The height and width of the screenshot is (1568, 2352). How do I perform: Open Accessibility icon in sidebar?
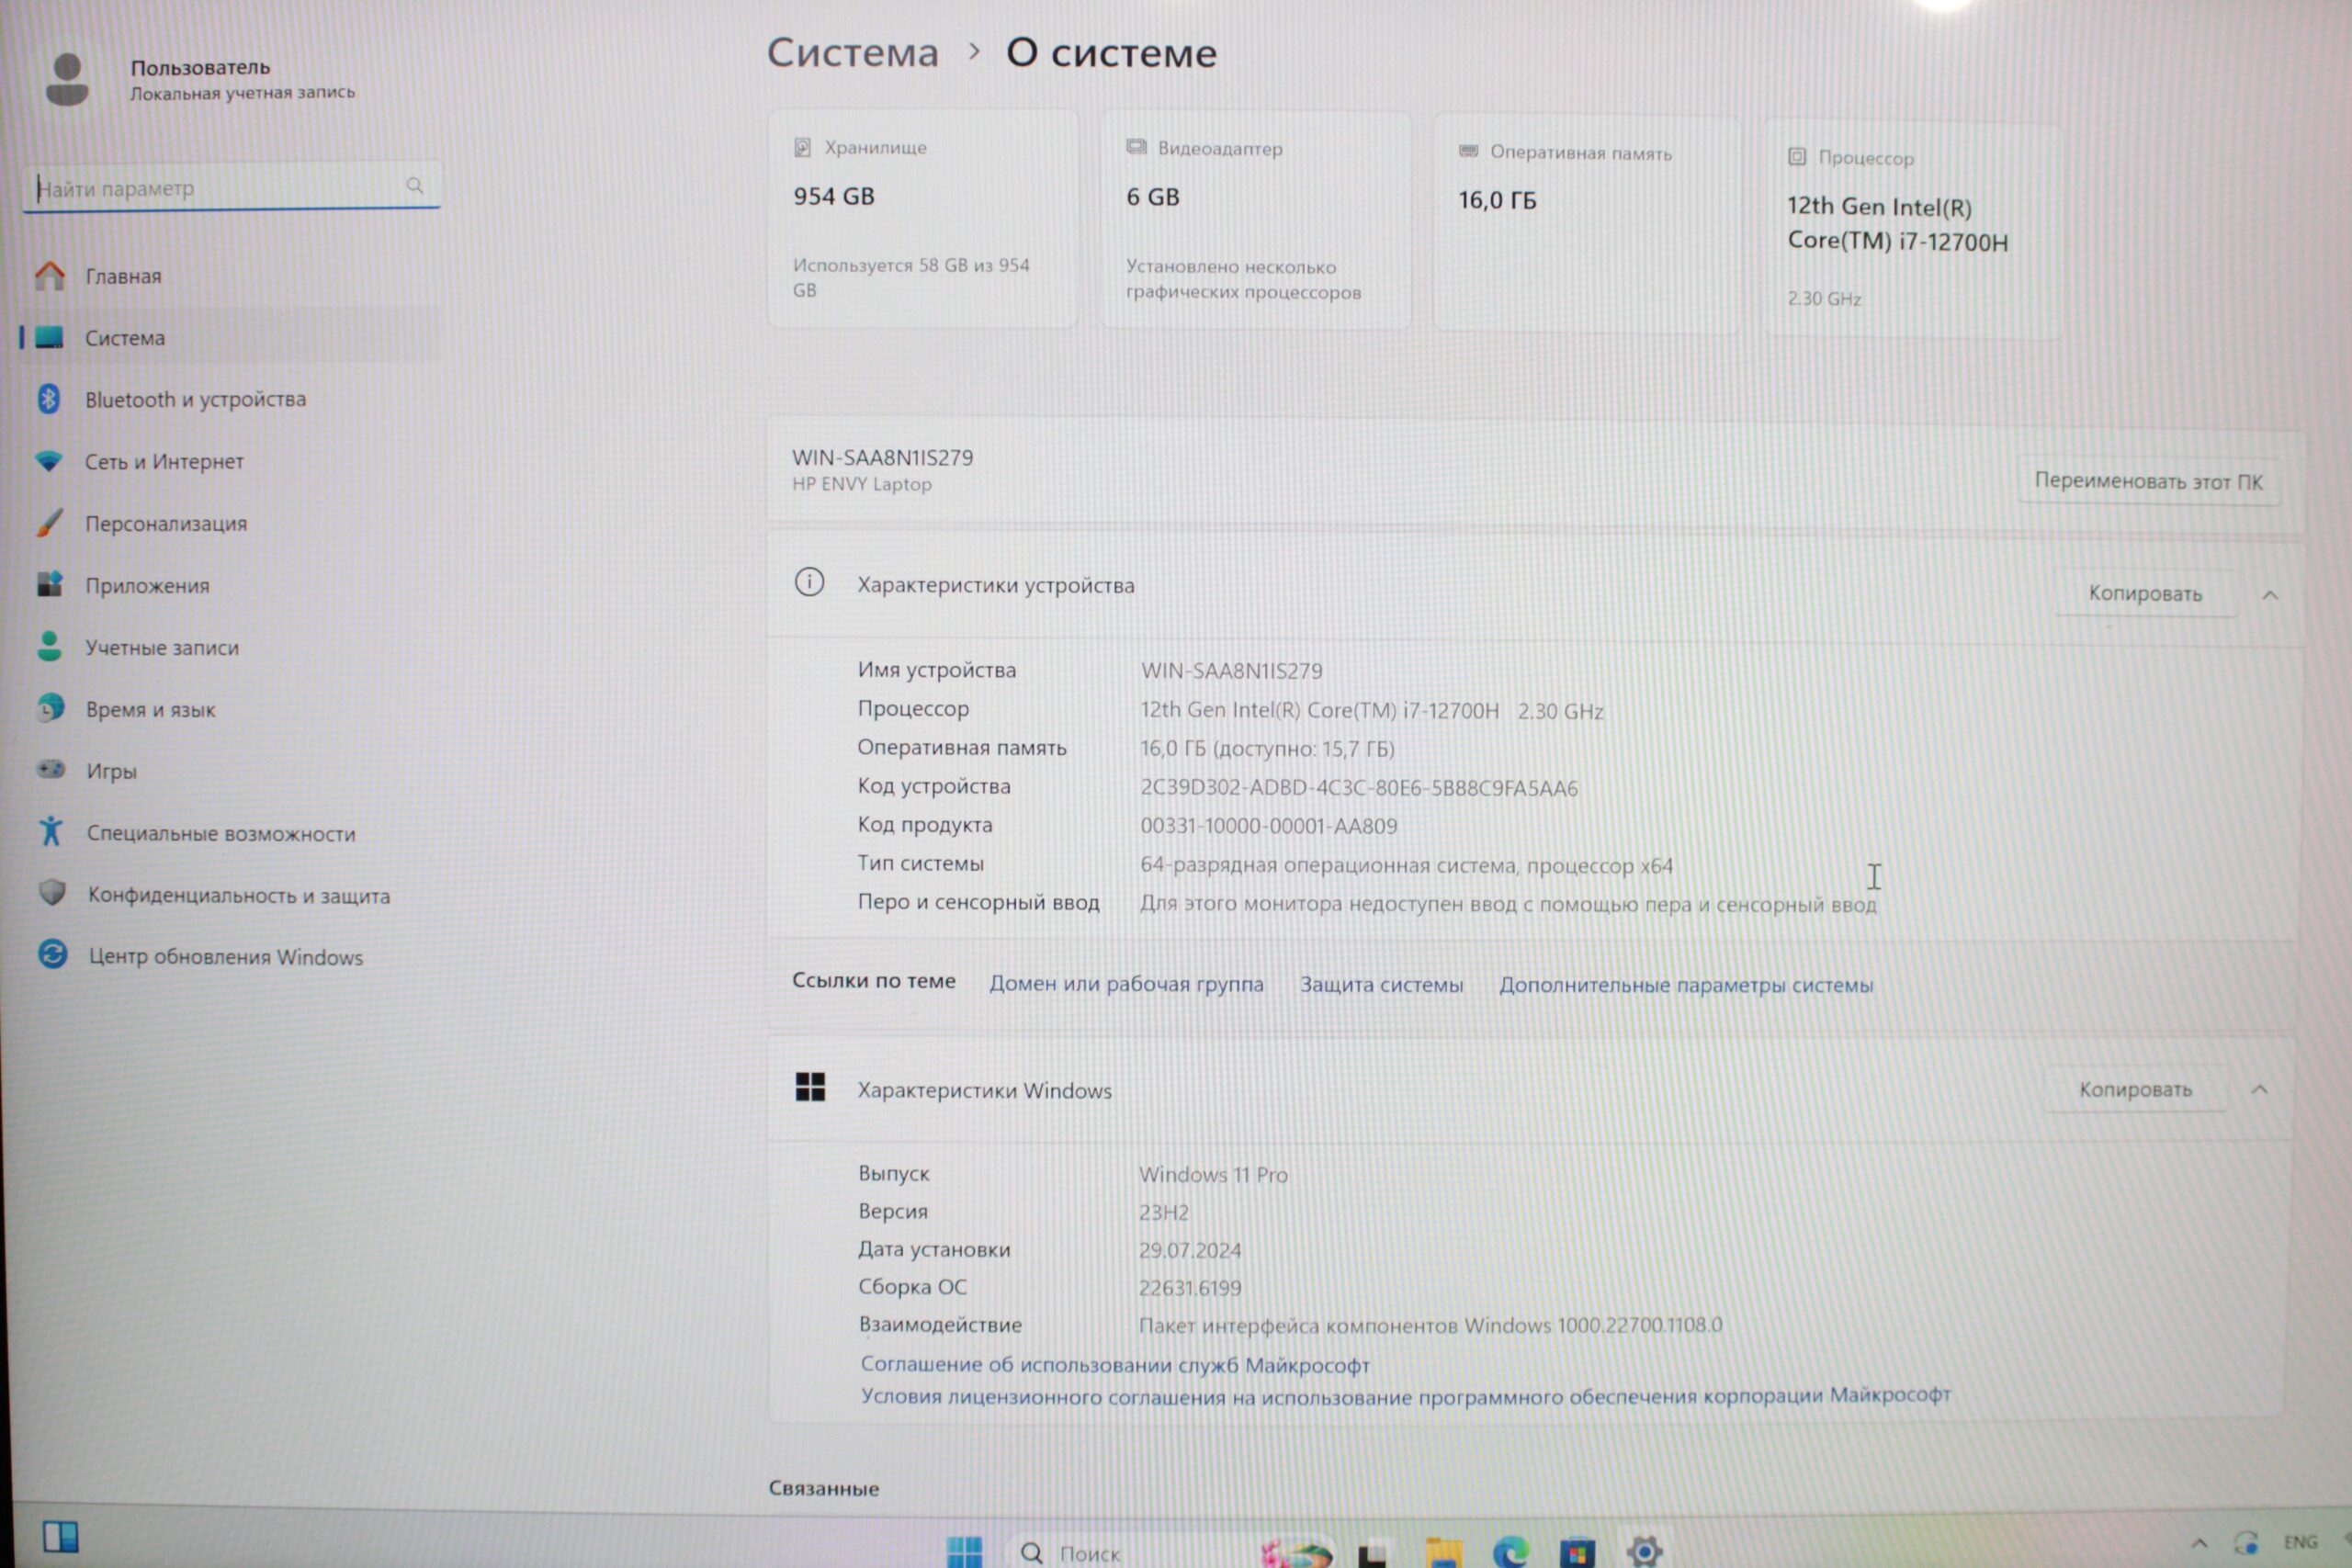pos(51,831)
